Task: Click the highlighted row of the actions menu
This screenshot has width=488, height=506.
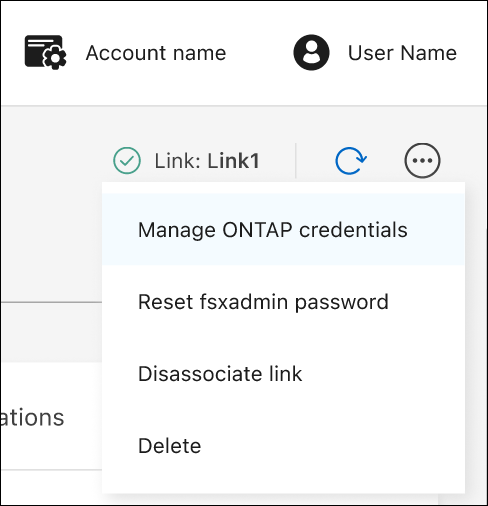Action: pos(283,229)
